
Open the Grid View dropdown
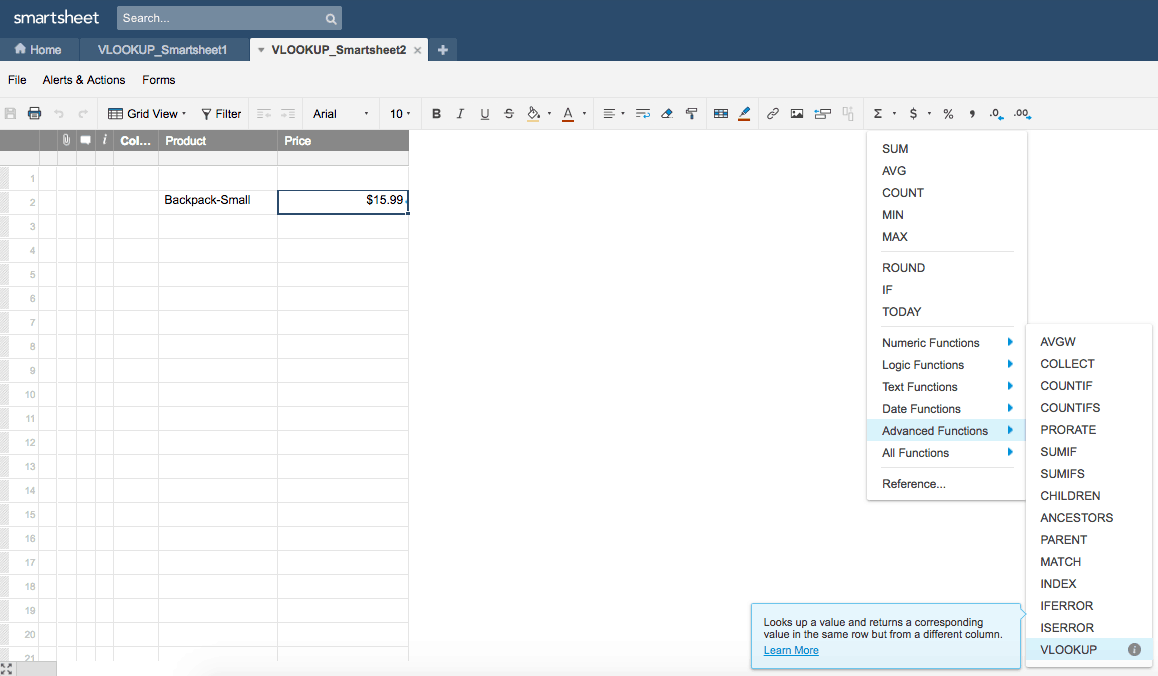147,114
